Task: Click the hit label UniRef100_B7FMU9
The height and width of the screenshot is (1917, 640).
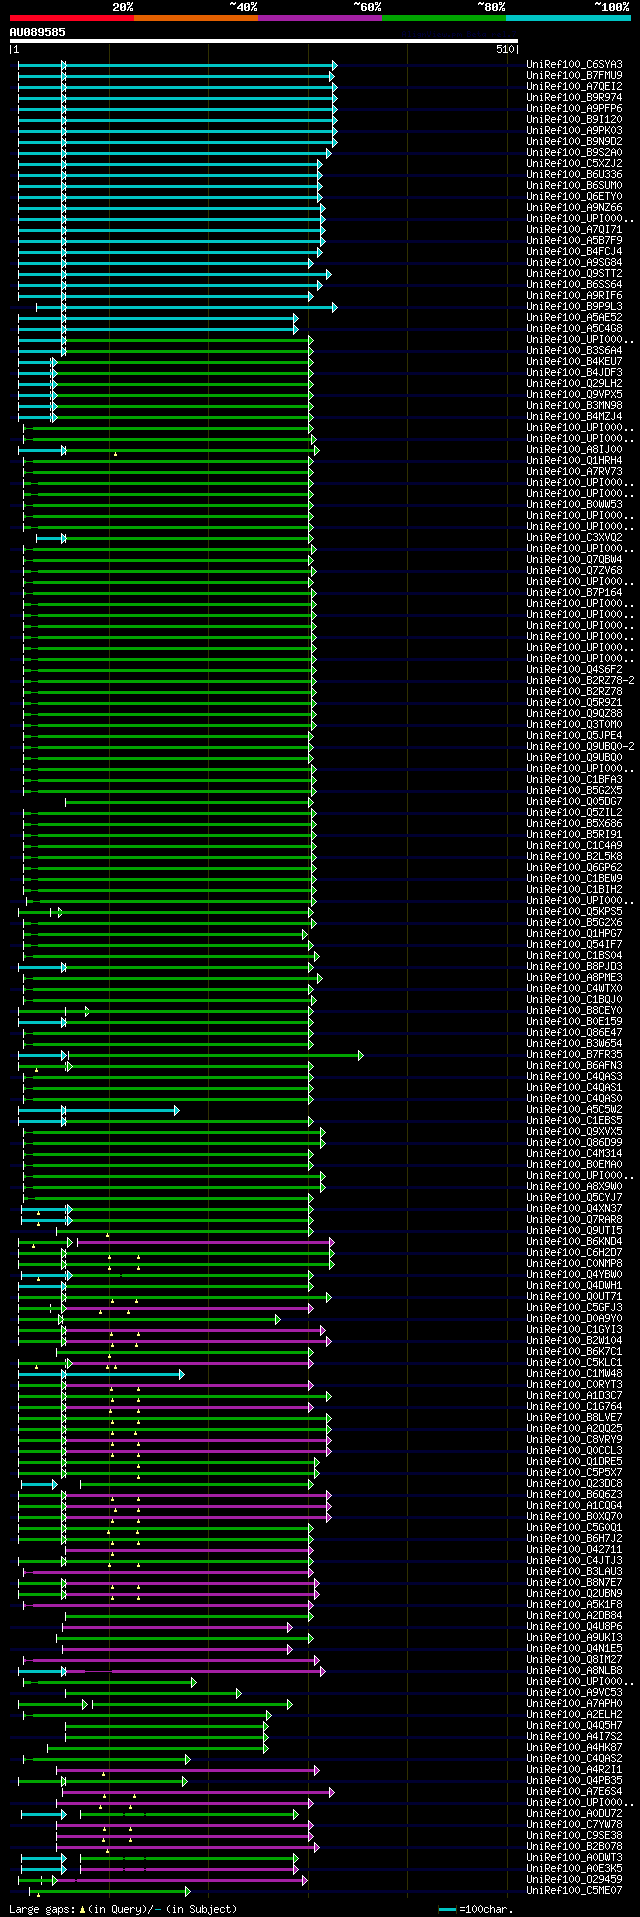Action: click(574, 76)
